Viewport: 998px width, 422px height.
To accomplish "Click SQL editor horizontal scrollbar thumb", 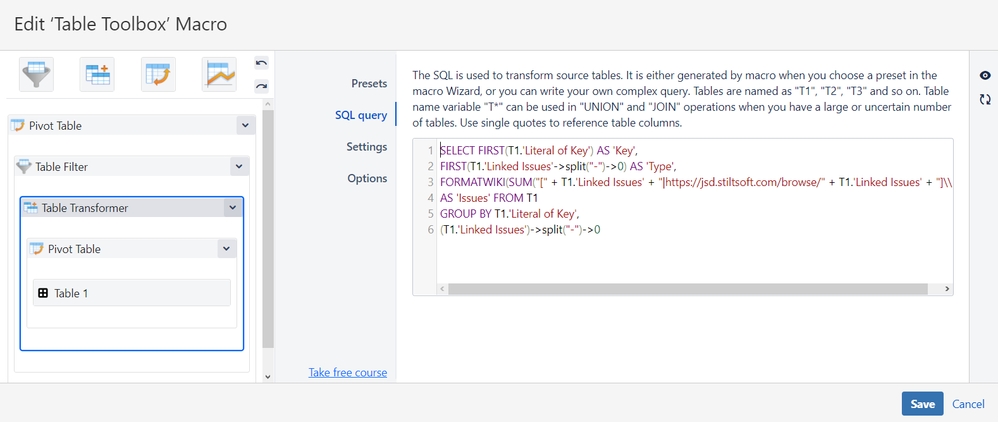I will 687,289.
